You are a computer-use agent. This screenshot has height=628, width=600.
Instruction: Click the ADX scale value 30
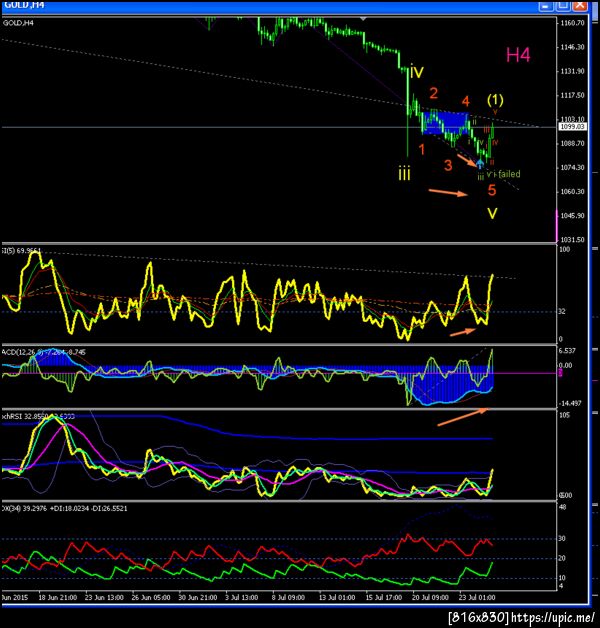(x=562, y=539)
